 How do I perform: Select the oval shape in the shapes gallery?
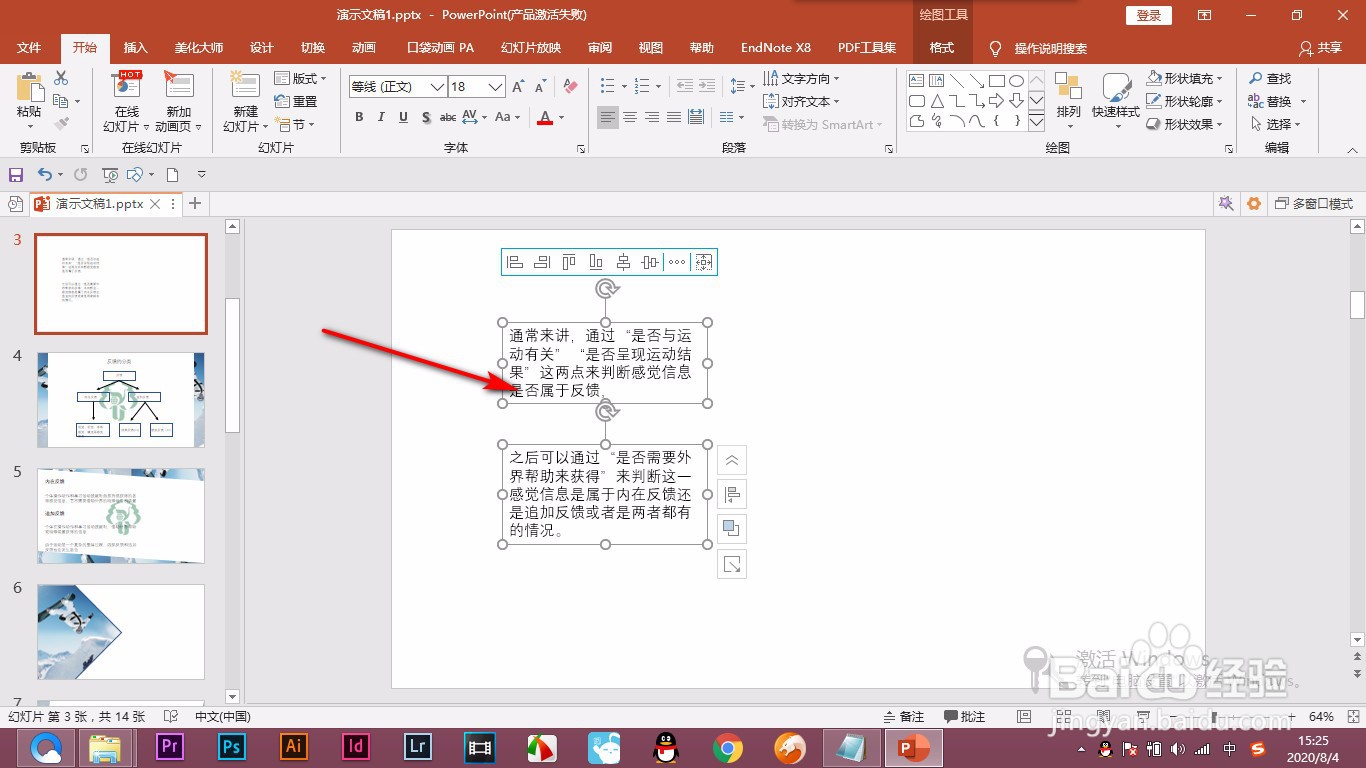pyautogui.click(x=1016, y=81)
